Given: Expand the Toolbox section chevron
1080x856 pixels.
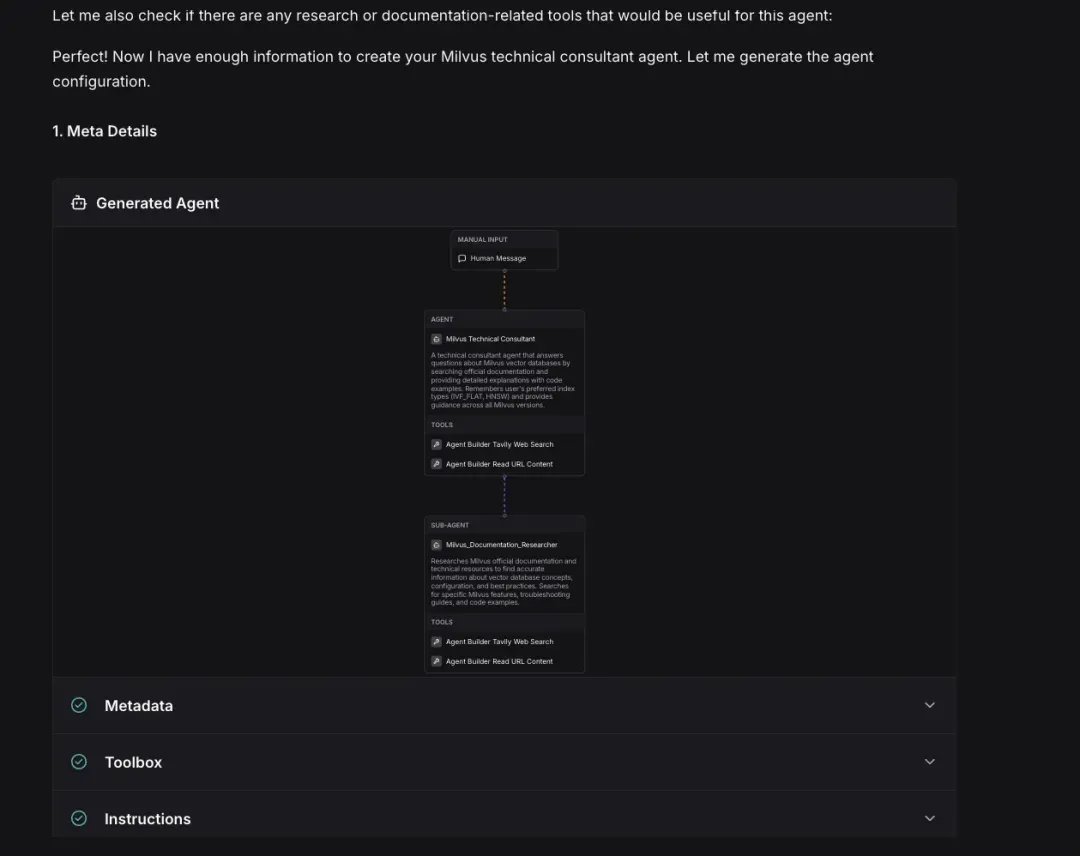Looking at the screenshot, I should click(930, 762).
